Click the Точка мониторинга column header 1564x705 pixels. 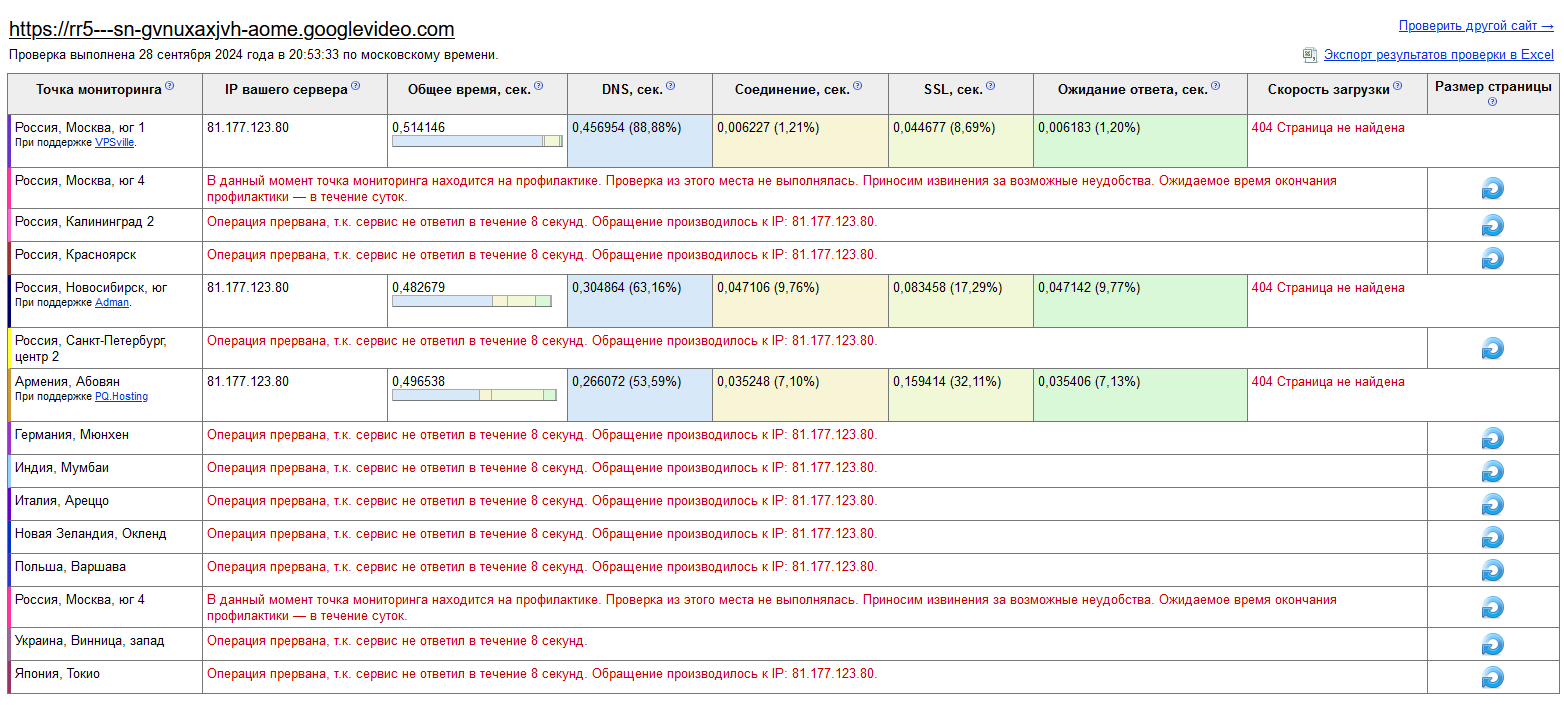pyautogui.click(x=105, y=94)
